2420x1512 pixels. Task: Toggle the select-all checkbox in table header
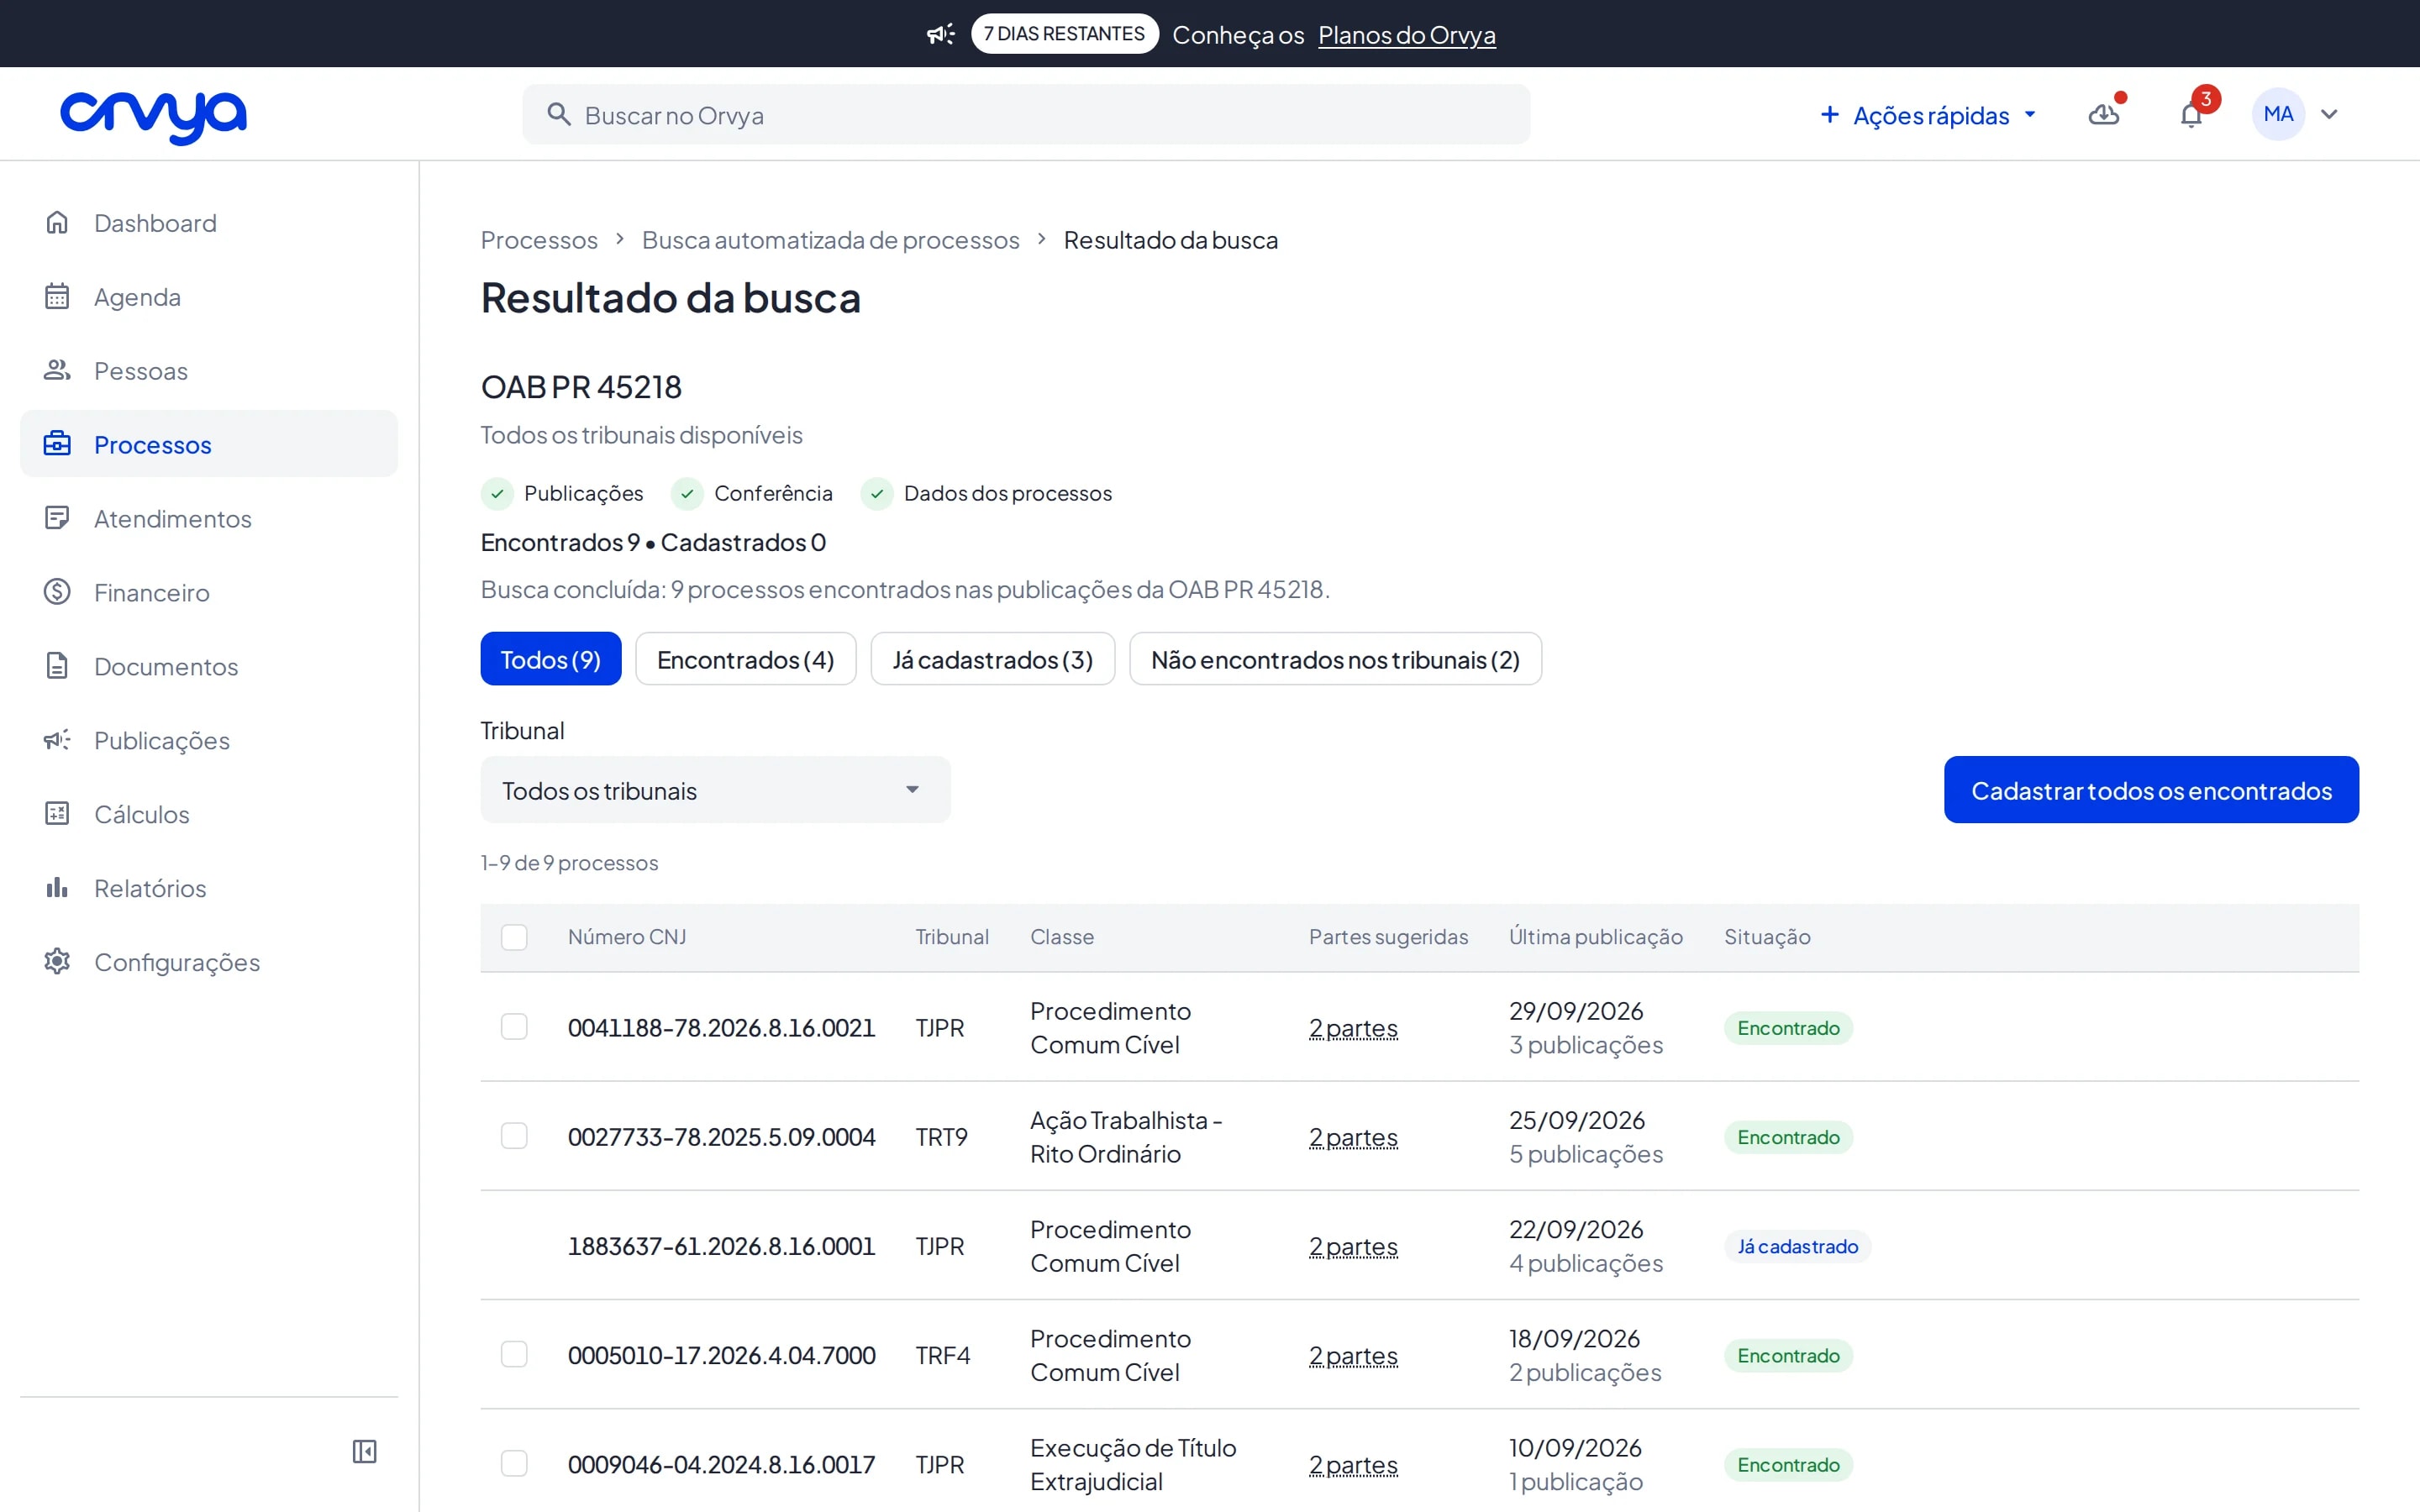514,937
